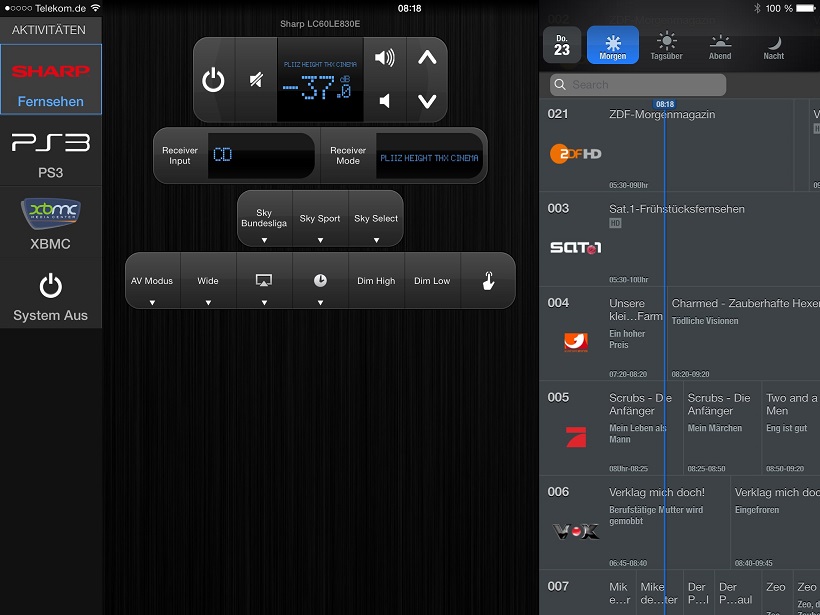Tap the Wi-Fi signal icon

click(95, 8)
